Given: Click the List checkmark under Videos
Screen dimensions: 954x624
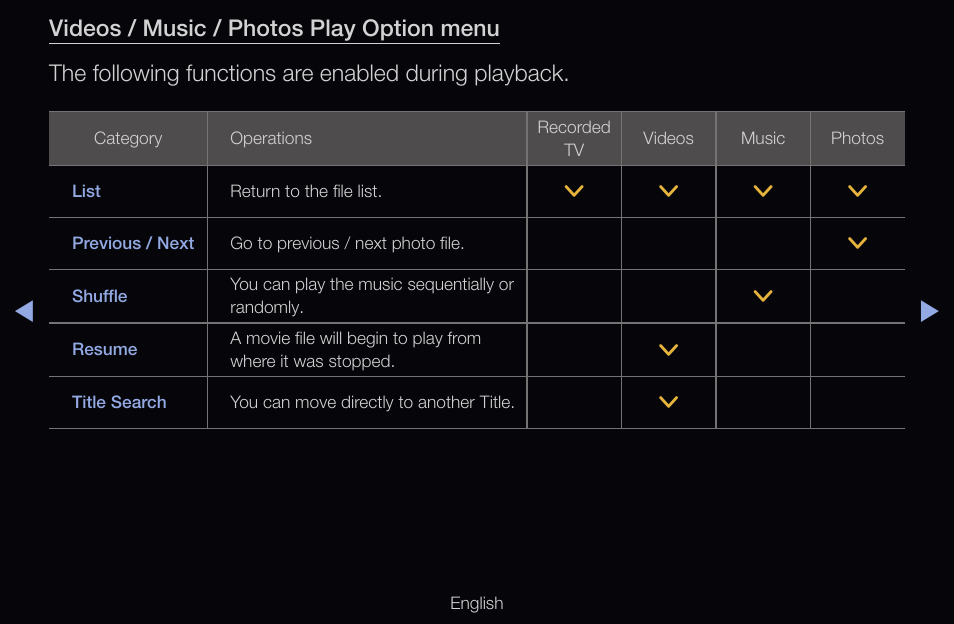Looking at the screenshot, I should [668, 191].
